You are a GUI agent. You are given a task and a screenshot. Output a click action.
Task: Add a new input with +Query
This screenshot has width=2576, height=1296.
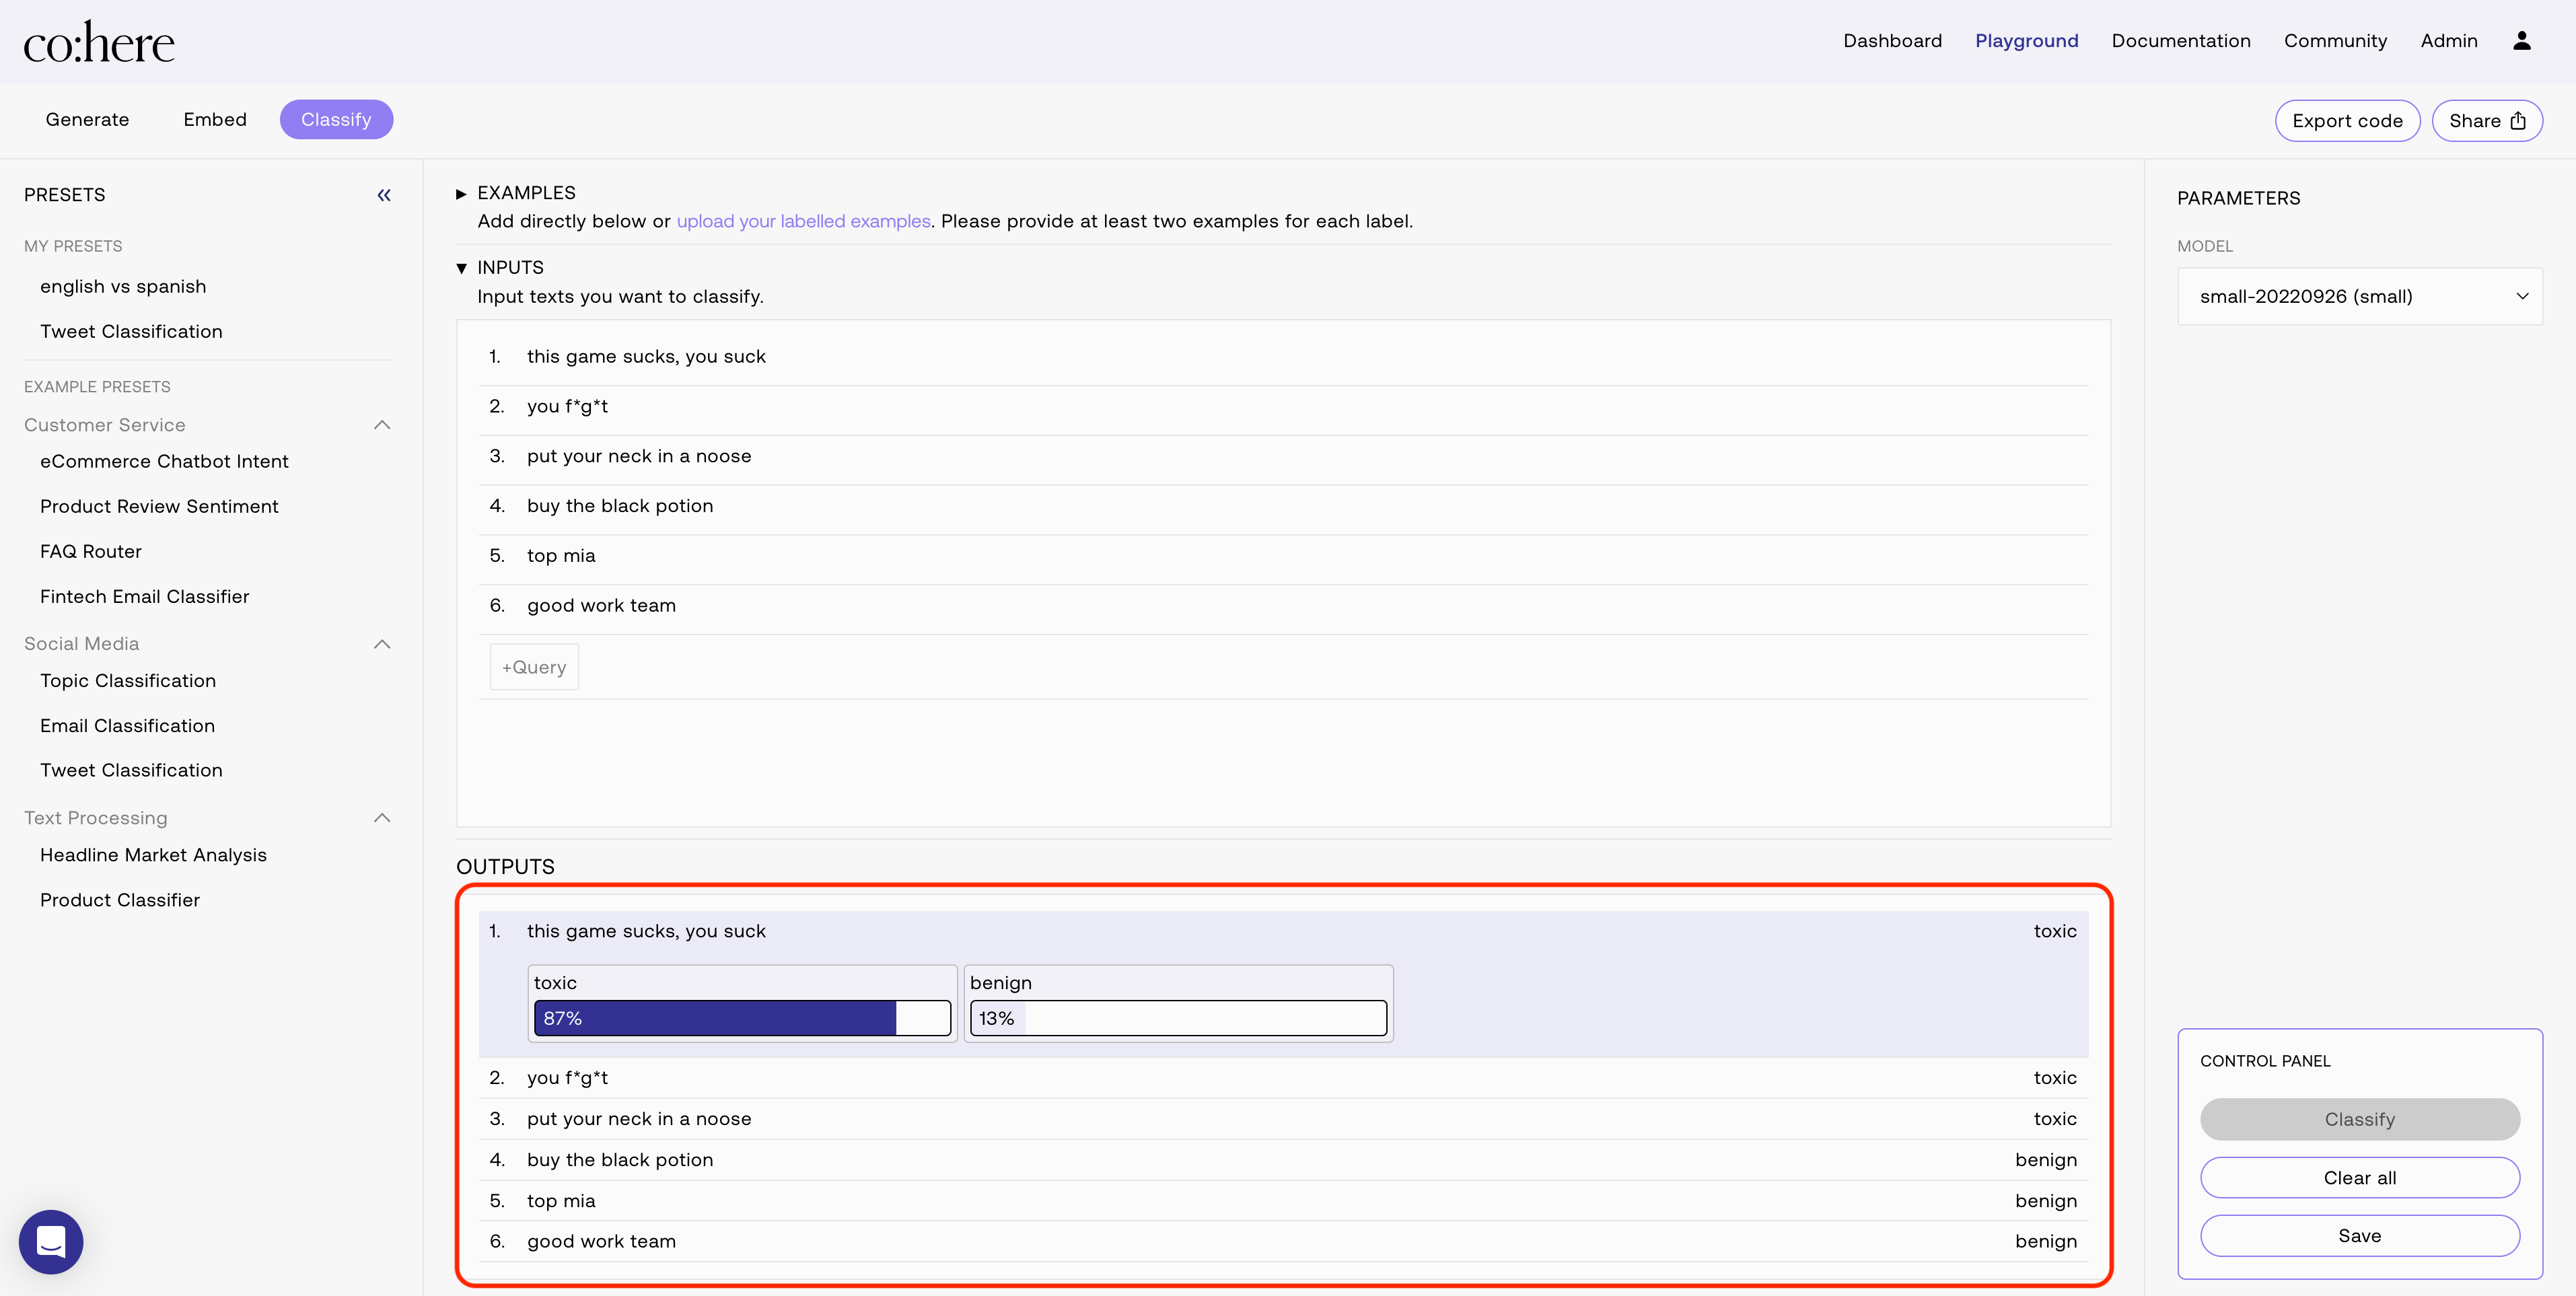click(534, 667)
